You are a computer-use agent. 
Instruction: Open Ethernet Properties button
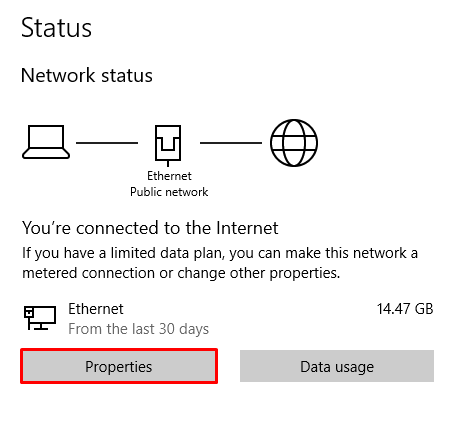click(x=119, y=366)
